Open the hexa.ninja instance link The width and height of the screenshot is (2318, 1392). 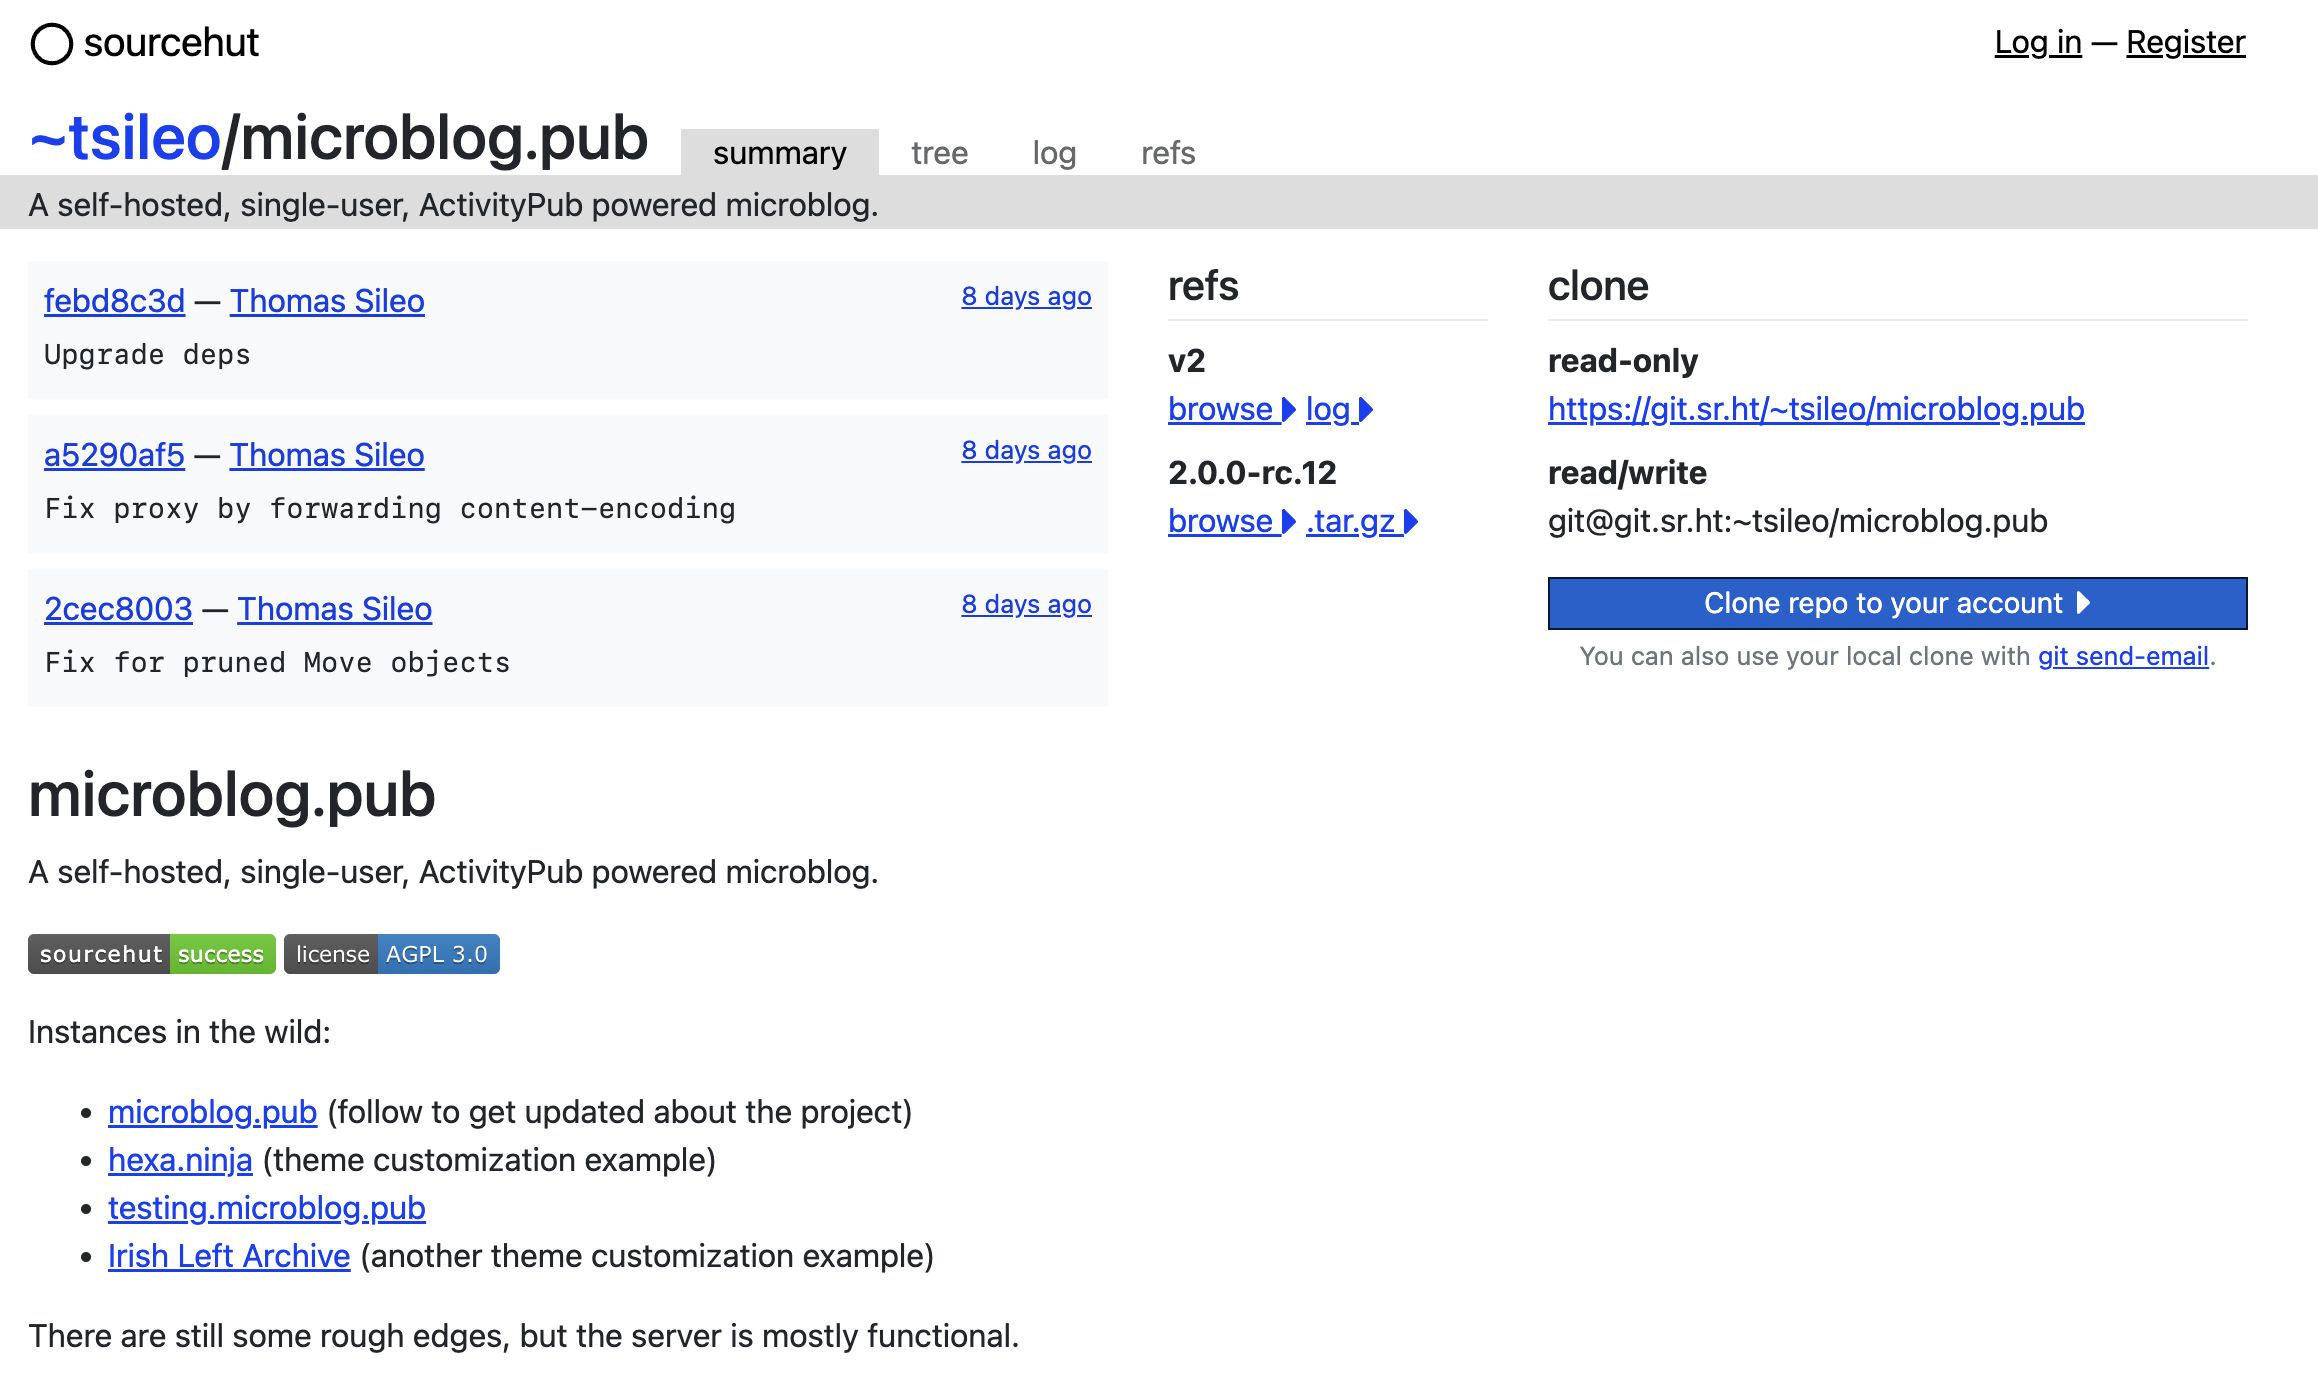tap(180, 1160)
